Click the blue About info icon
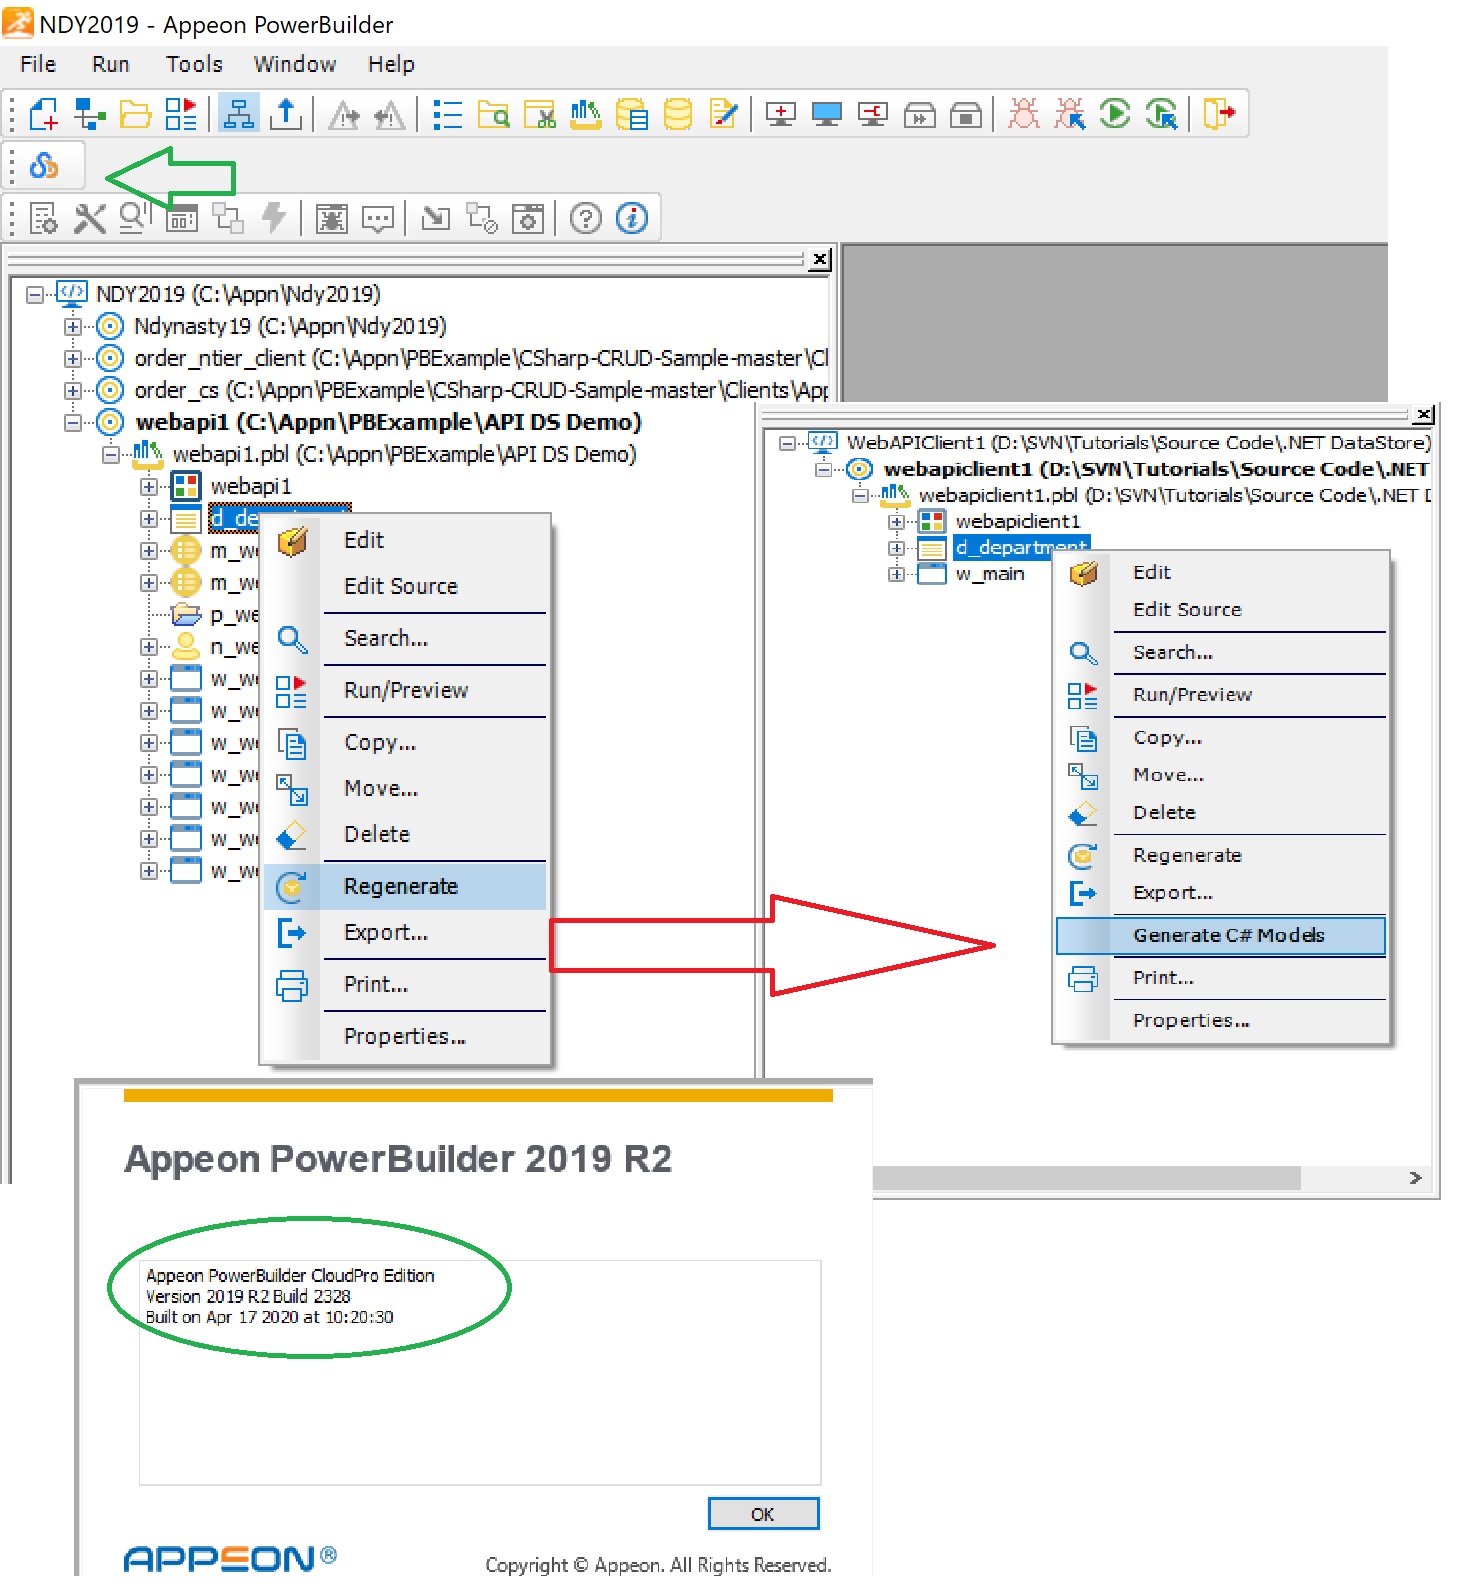Screen dimensions: 1467x1594 tap(632, 218)
